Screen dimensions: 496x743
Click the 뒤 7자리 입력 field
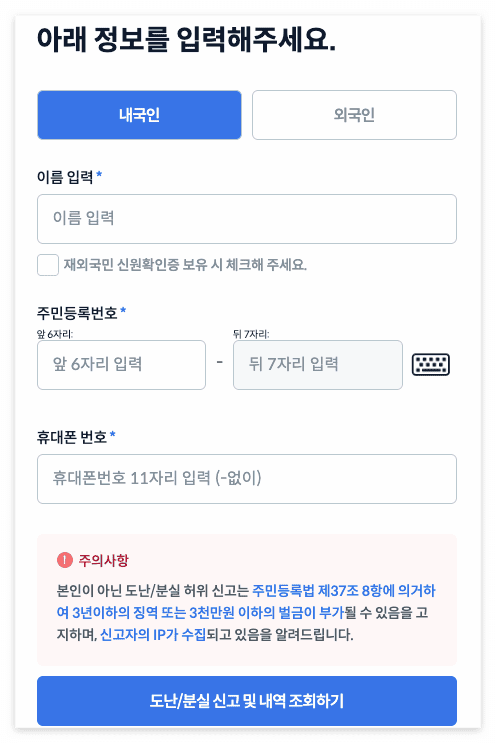pos(318,365)
